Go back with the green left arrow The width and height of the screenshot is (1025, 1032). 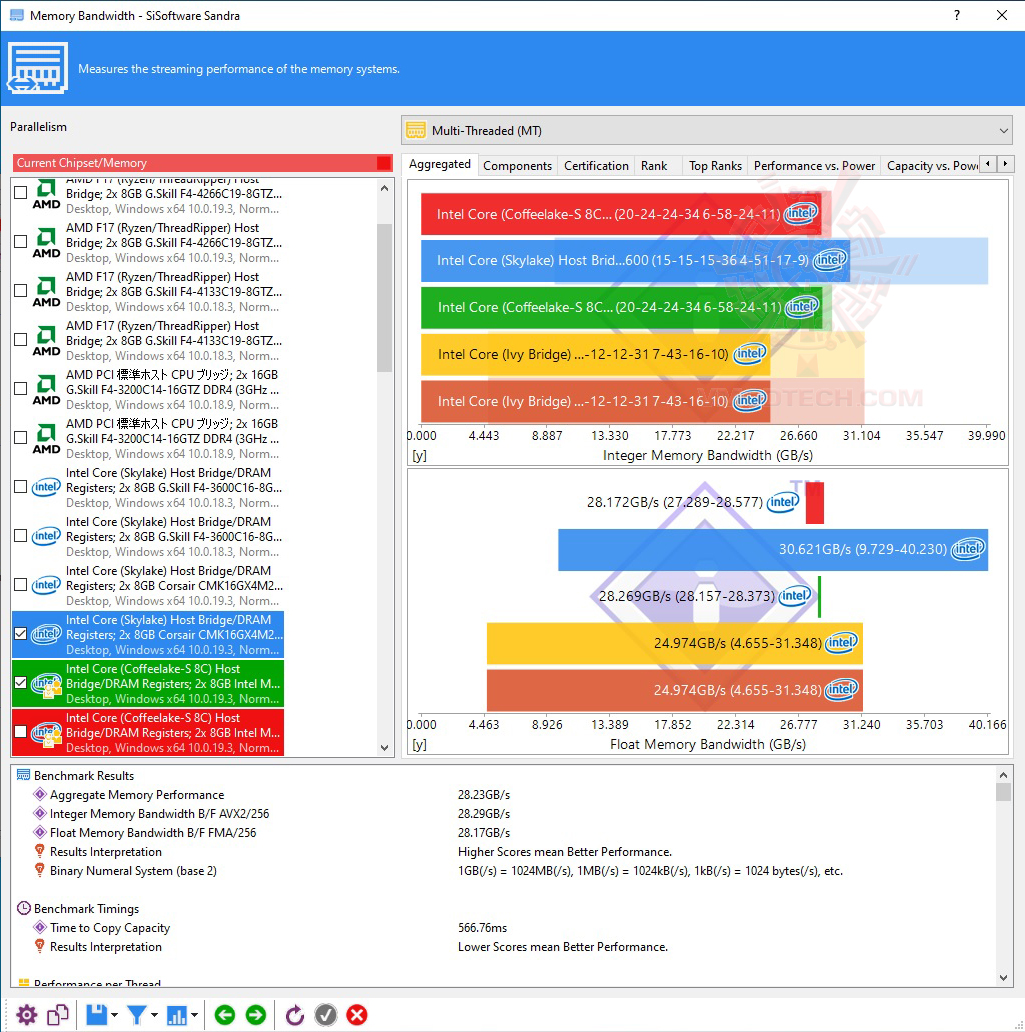(x=224, y=1015)
